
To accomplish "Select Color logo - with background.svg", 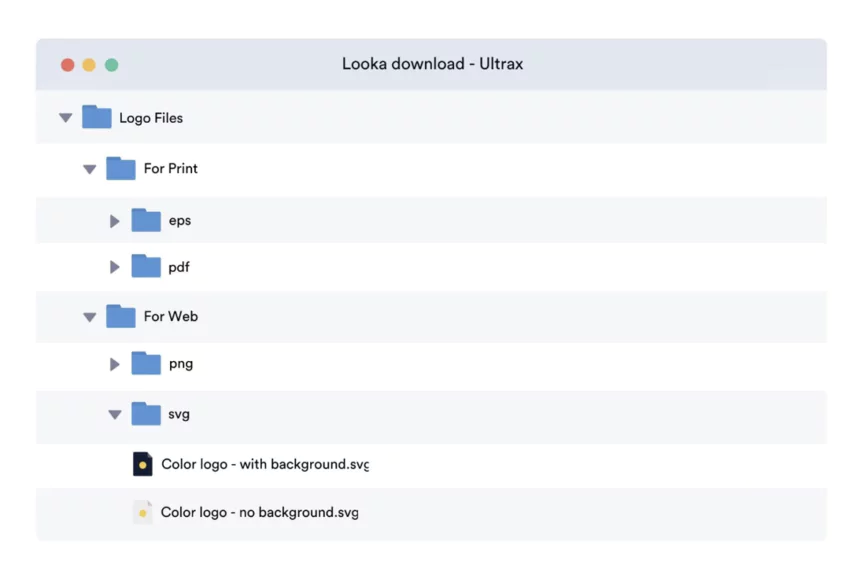I will click(x=264, y=463).
